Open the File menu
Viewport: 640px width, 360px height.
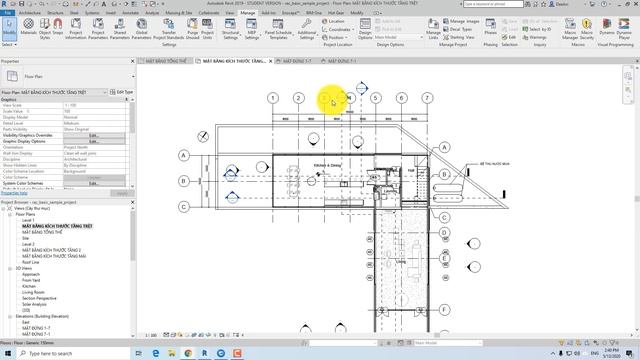[8, 13]
